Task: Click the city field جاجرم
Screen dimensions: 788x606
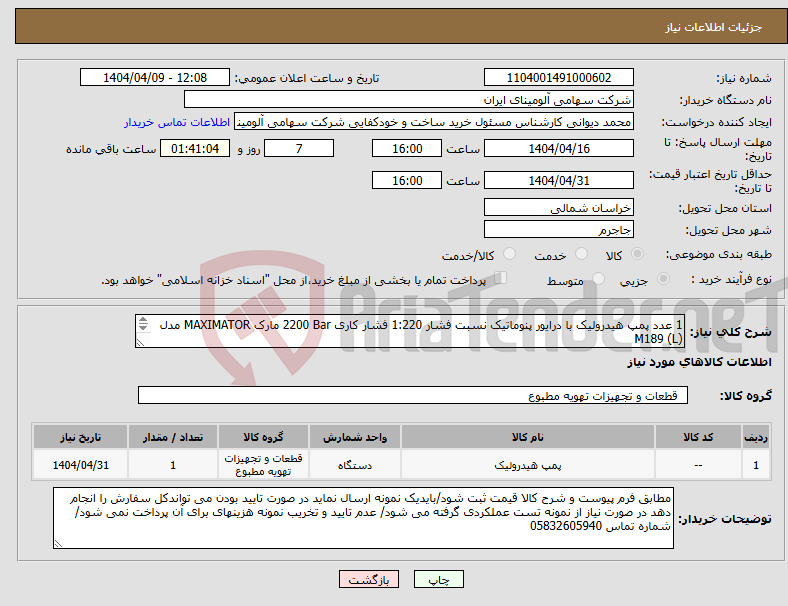Action: pyautogui.click(x=559, y=229)
